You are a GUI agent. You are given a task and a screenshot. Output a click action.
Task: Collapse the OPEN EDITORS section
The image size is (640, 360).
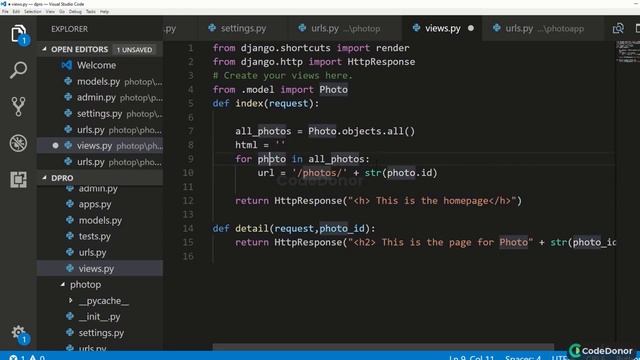coord(44,49)
